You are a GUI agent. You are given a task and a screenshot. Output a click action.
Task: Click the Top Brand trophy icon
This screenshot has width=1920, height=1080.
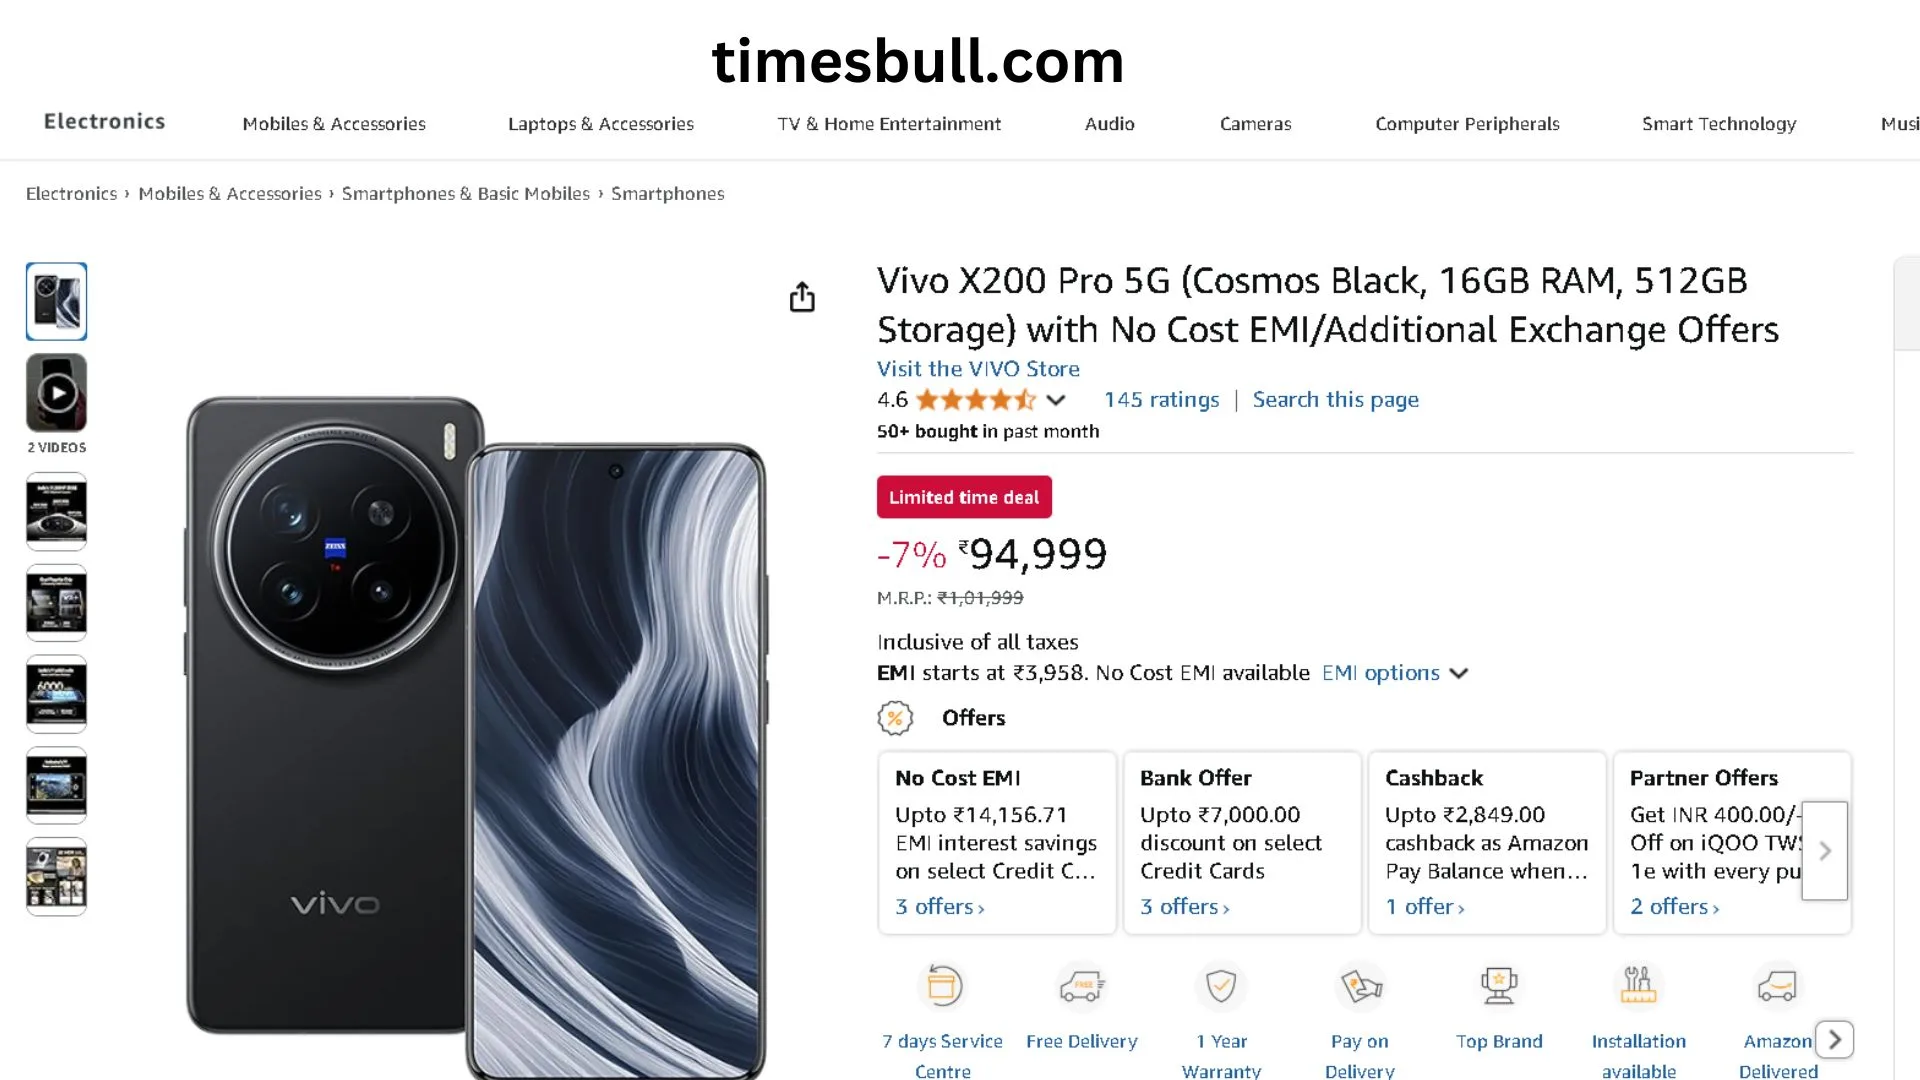1499,987
